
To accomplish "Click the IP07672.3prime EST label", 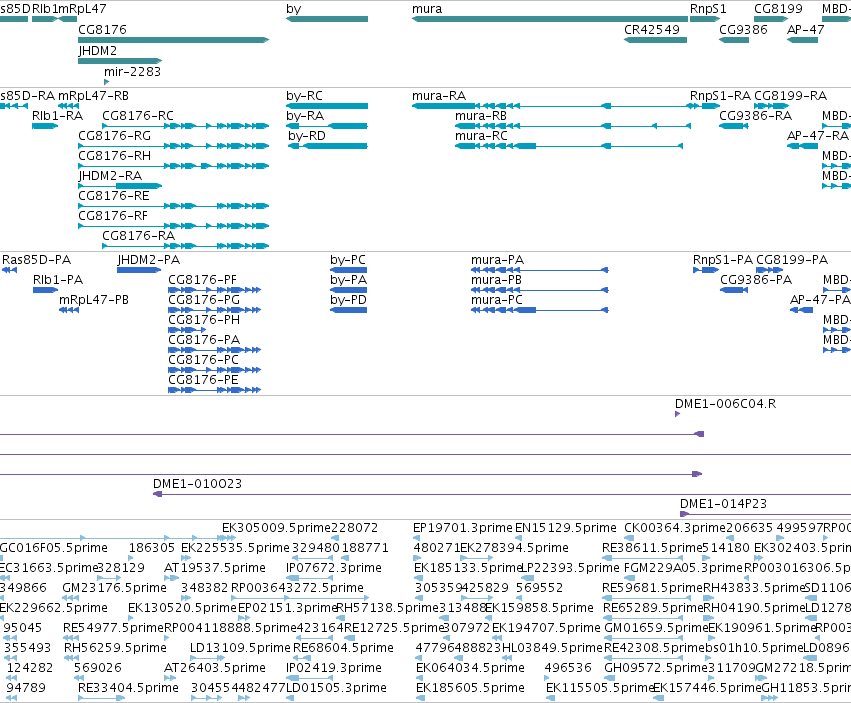I will coord(334,568).
